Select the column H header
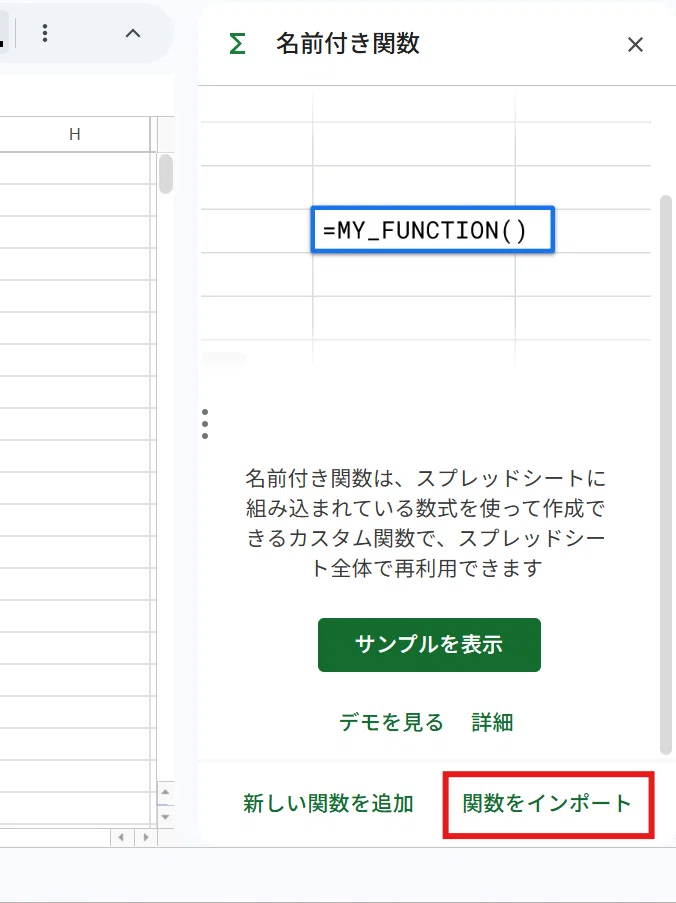This screenshot has height=903, width=676. coord(75,134)
